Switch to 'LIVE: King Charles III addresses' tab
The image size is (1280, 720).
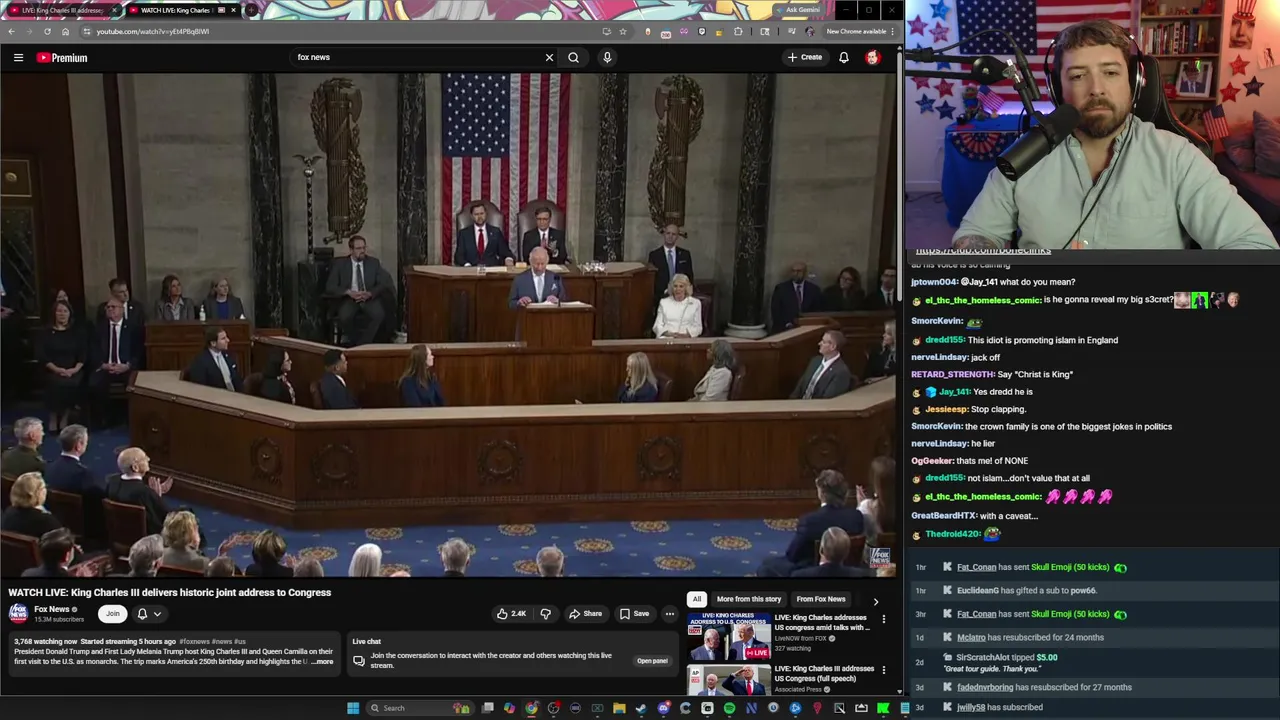(x=60, y=10)
